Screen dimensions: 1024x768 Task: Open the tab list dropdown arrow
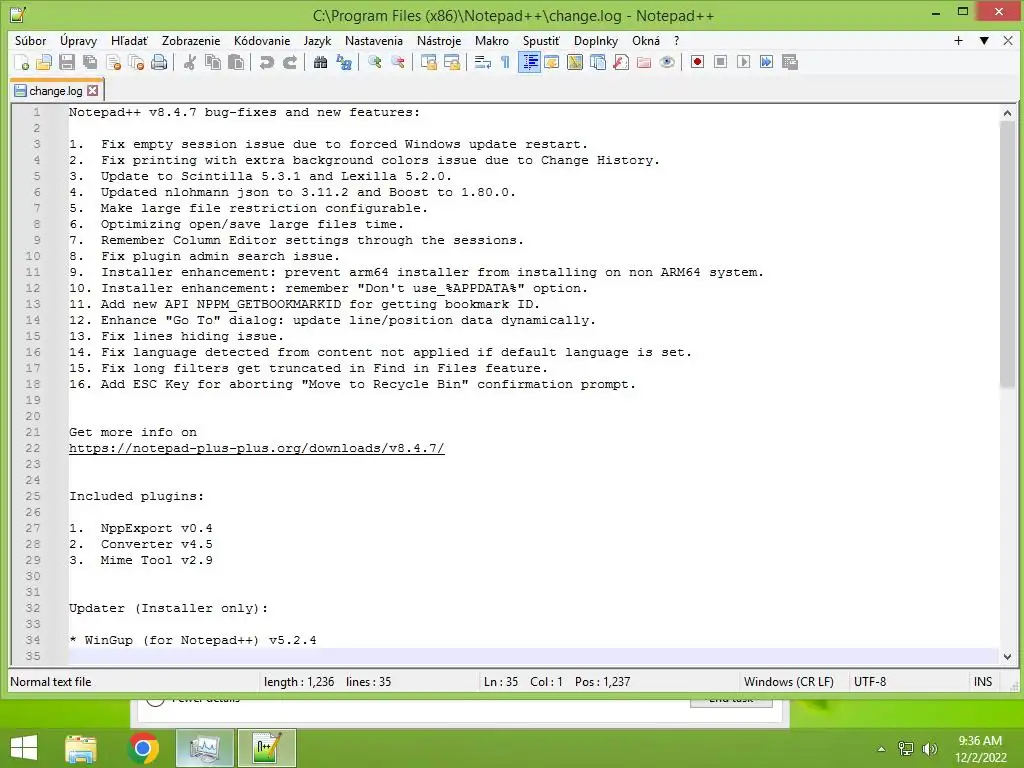click(x=984, y=40)
